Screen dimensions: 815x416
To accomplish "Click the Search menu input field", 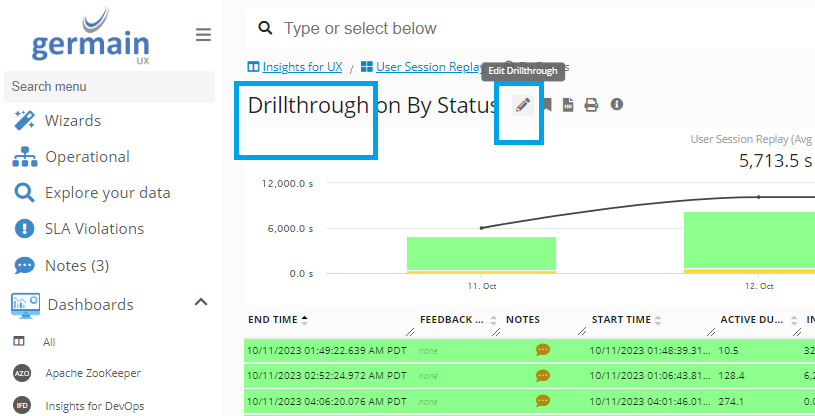I will pyautogui.click(x=108, y=87).
